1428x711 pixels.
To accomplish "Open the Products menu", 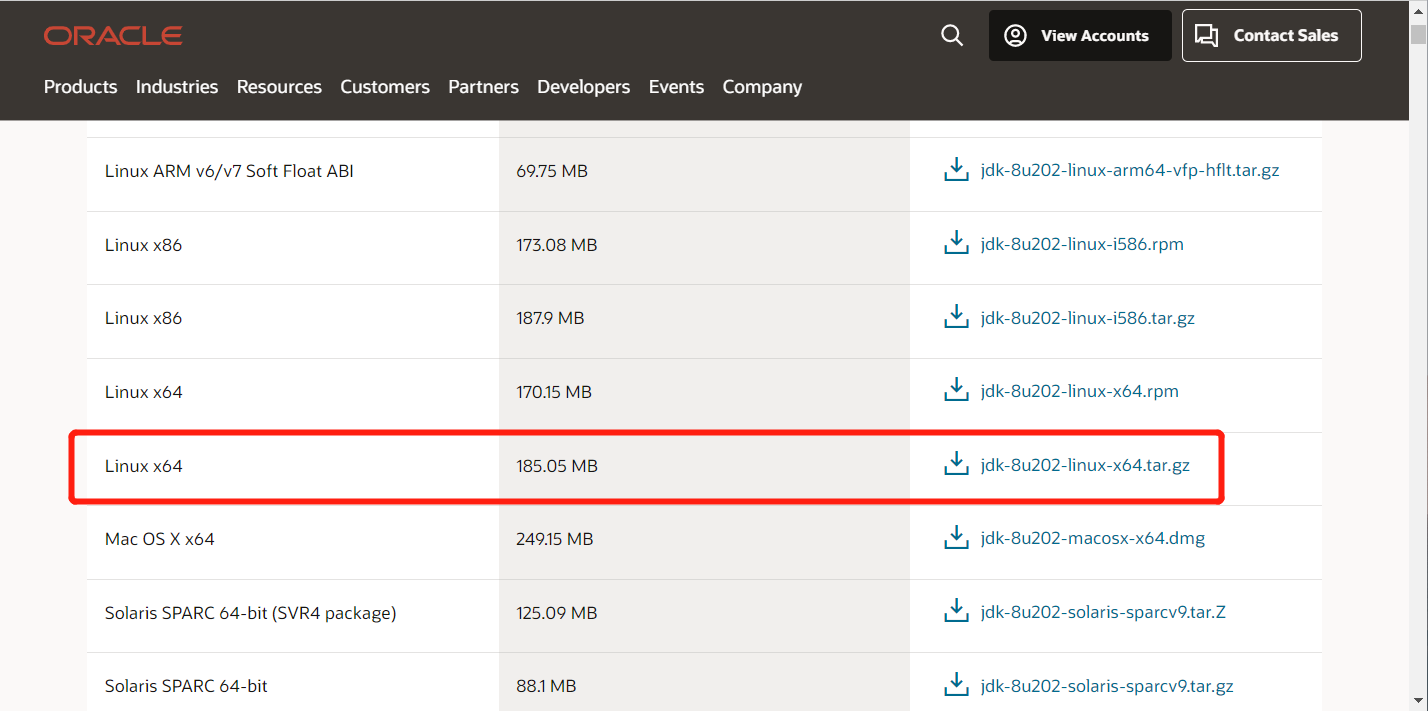I will point(81,87).
